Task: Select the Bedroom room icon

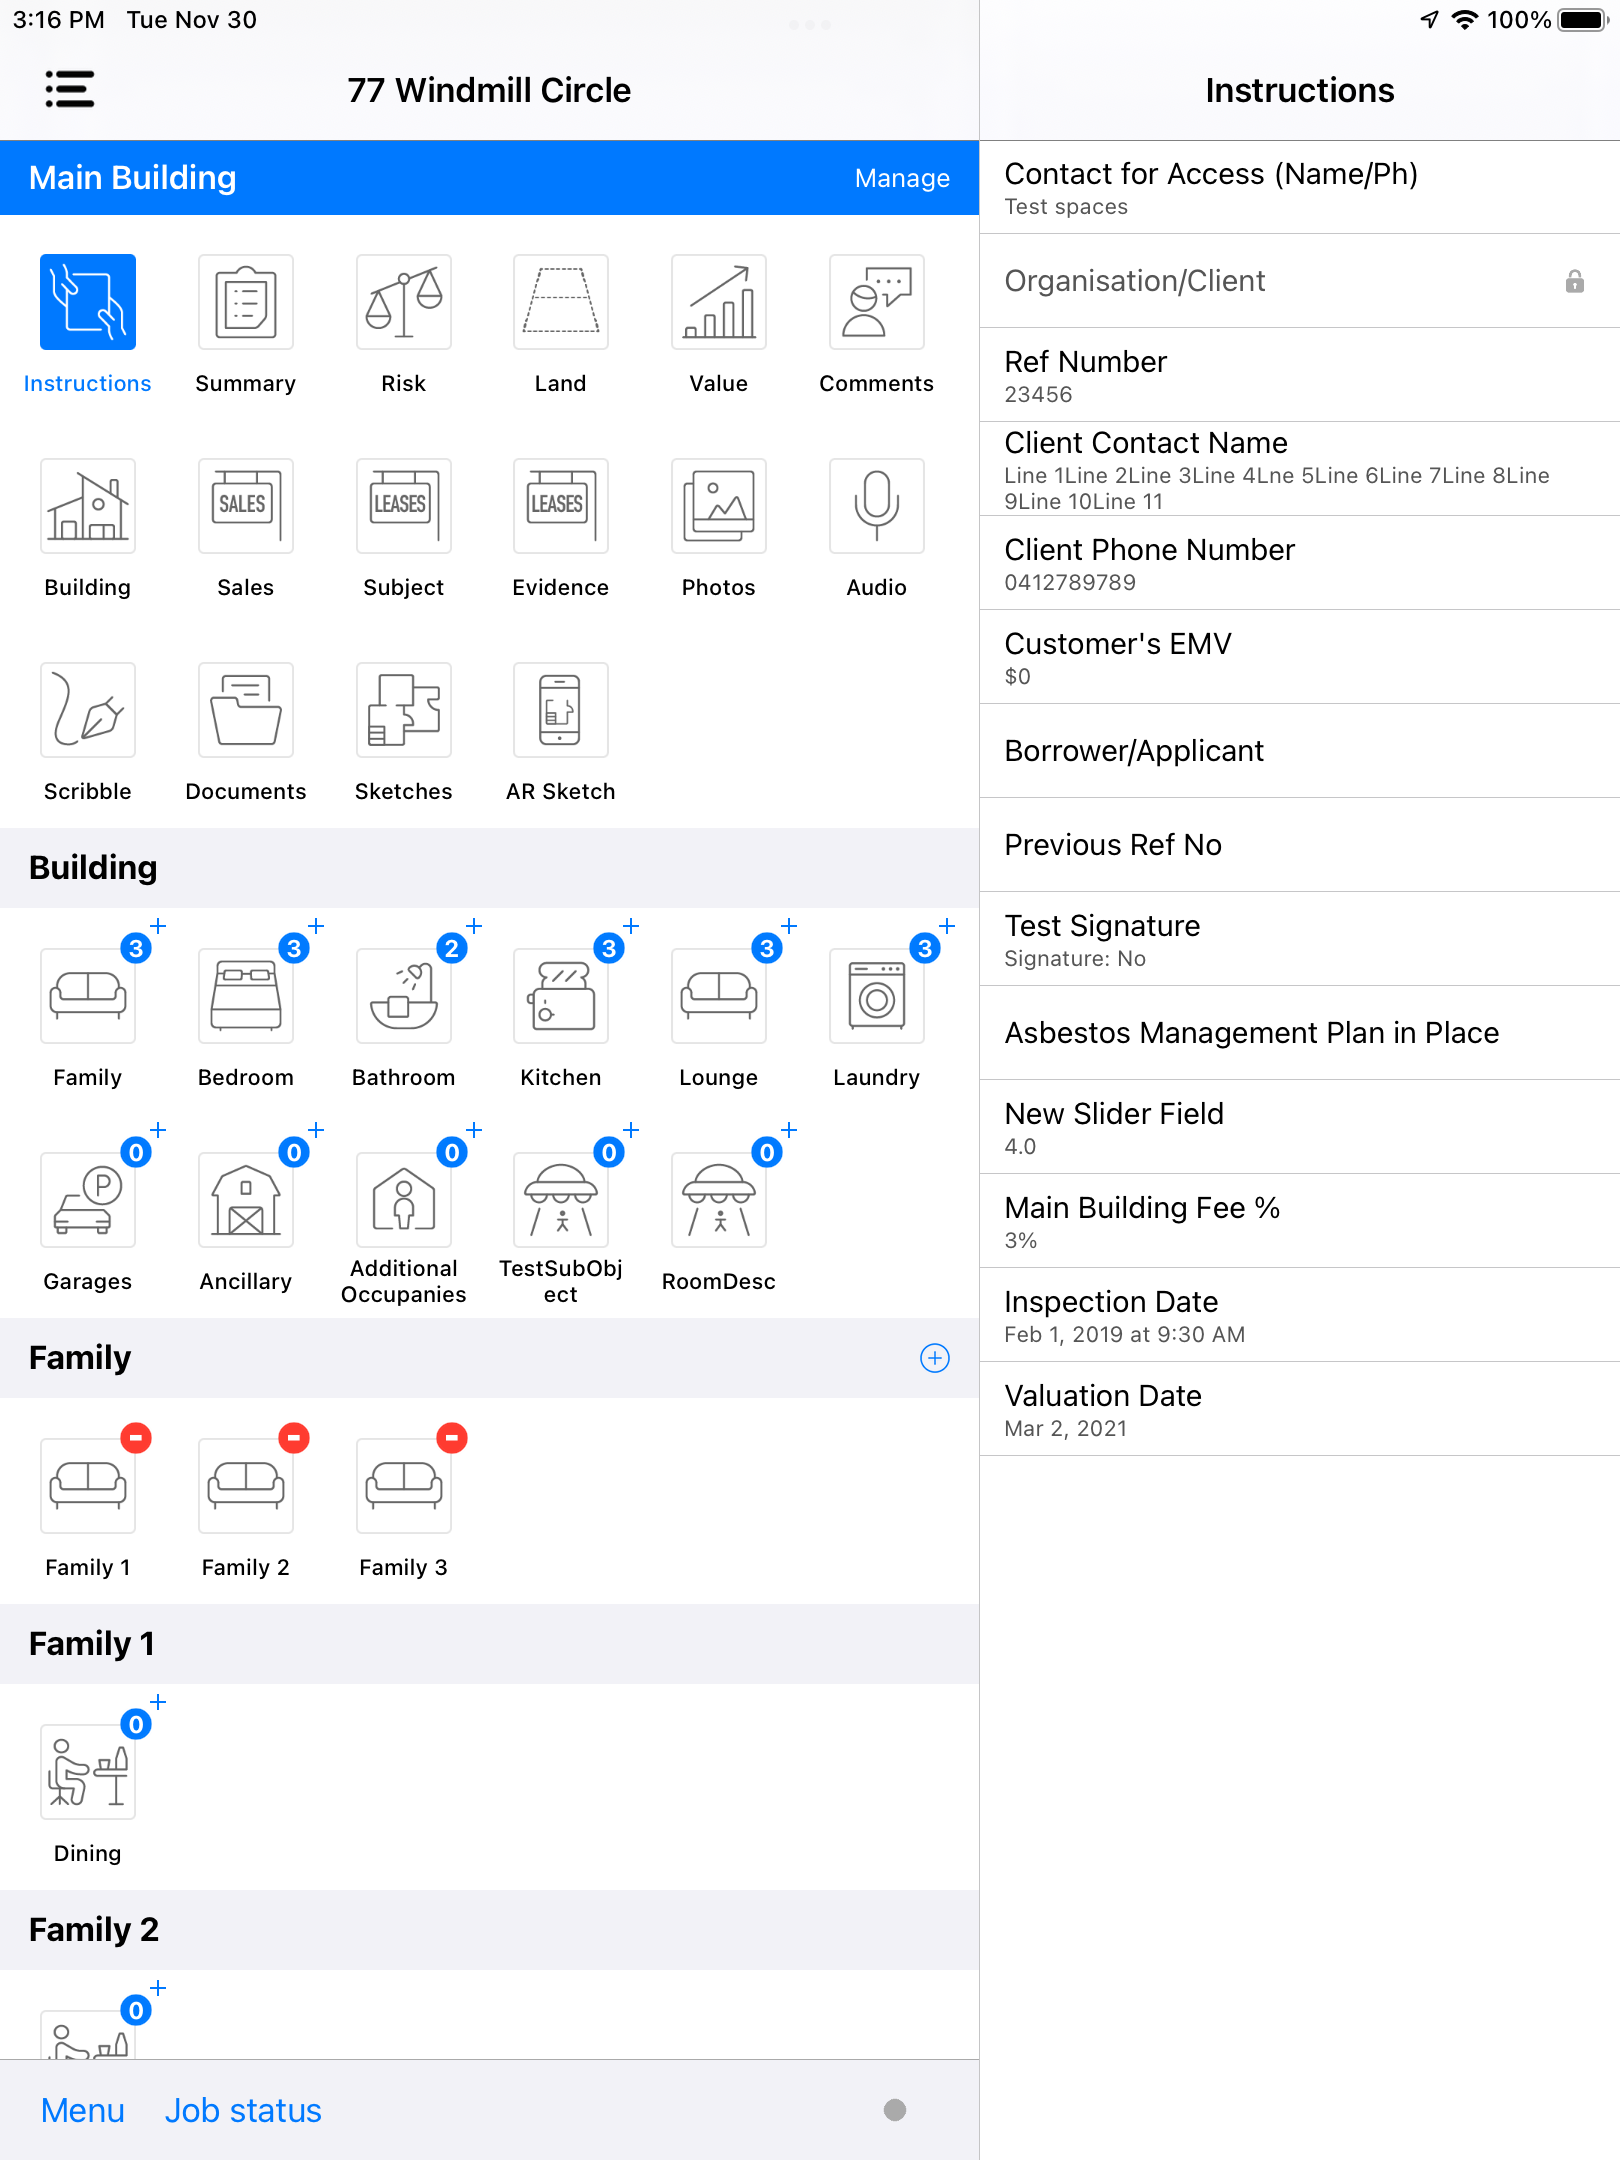Action: click(x=246, y=996)
